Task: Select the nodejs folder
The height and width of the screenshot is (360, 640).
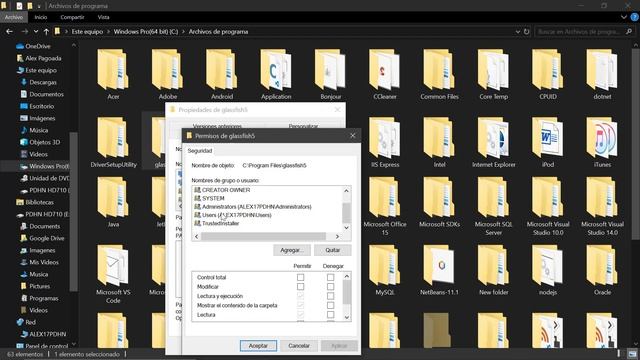Action: (x=548, y=270)
